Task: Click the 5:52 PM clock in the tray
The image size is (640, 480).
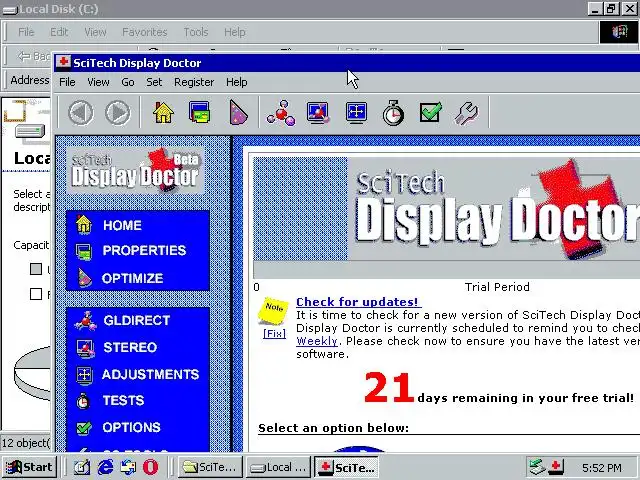Action: click(602, 467)
